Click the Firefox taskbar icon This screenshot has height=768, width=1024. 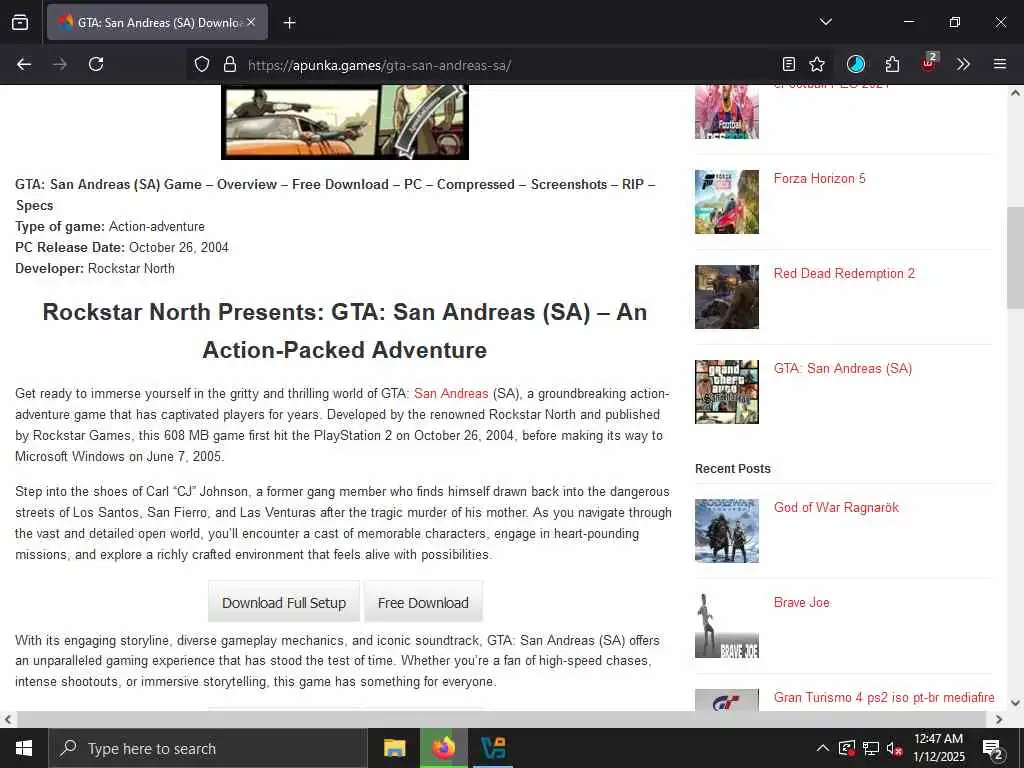click(x=443, y=748)
